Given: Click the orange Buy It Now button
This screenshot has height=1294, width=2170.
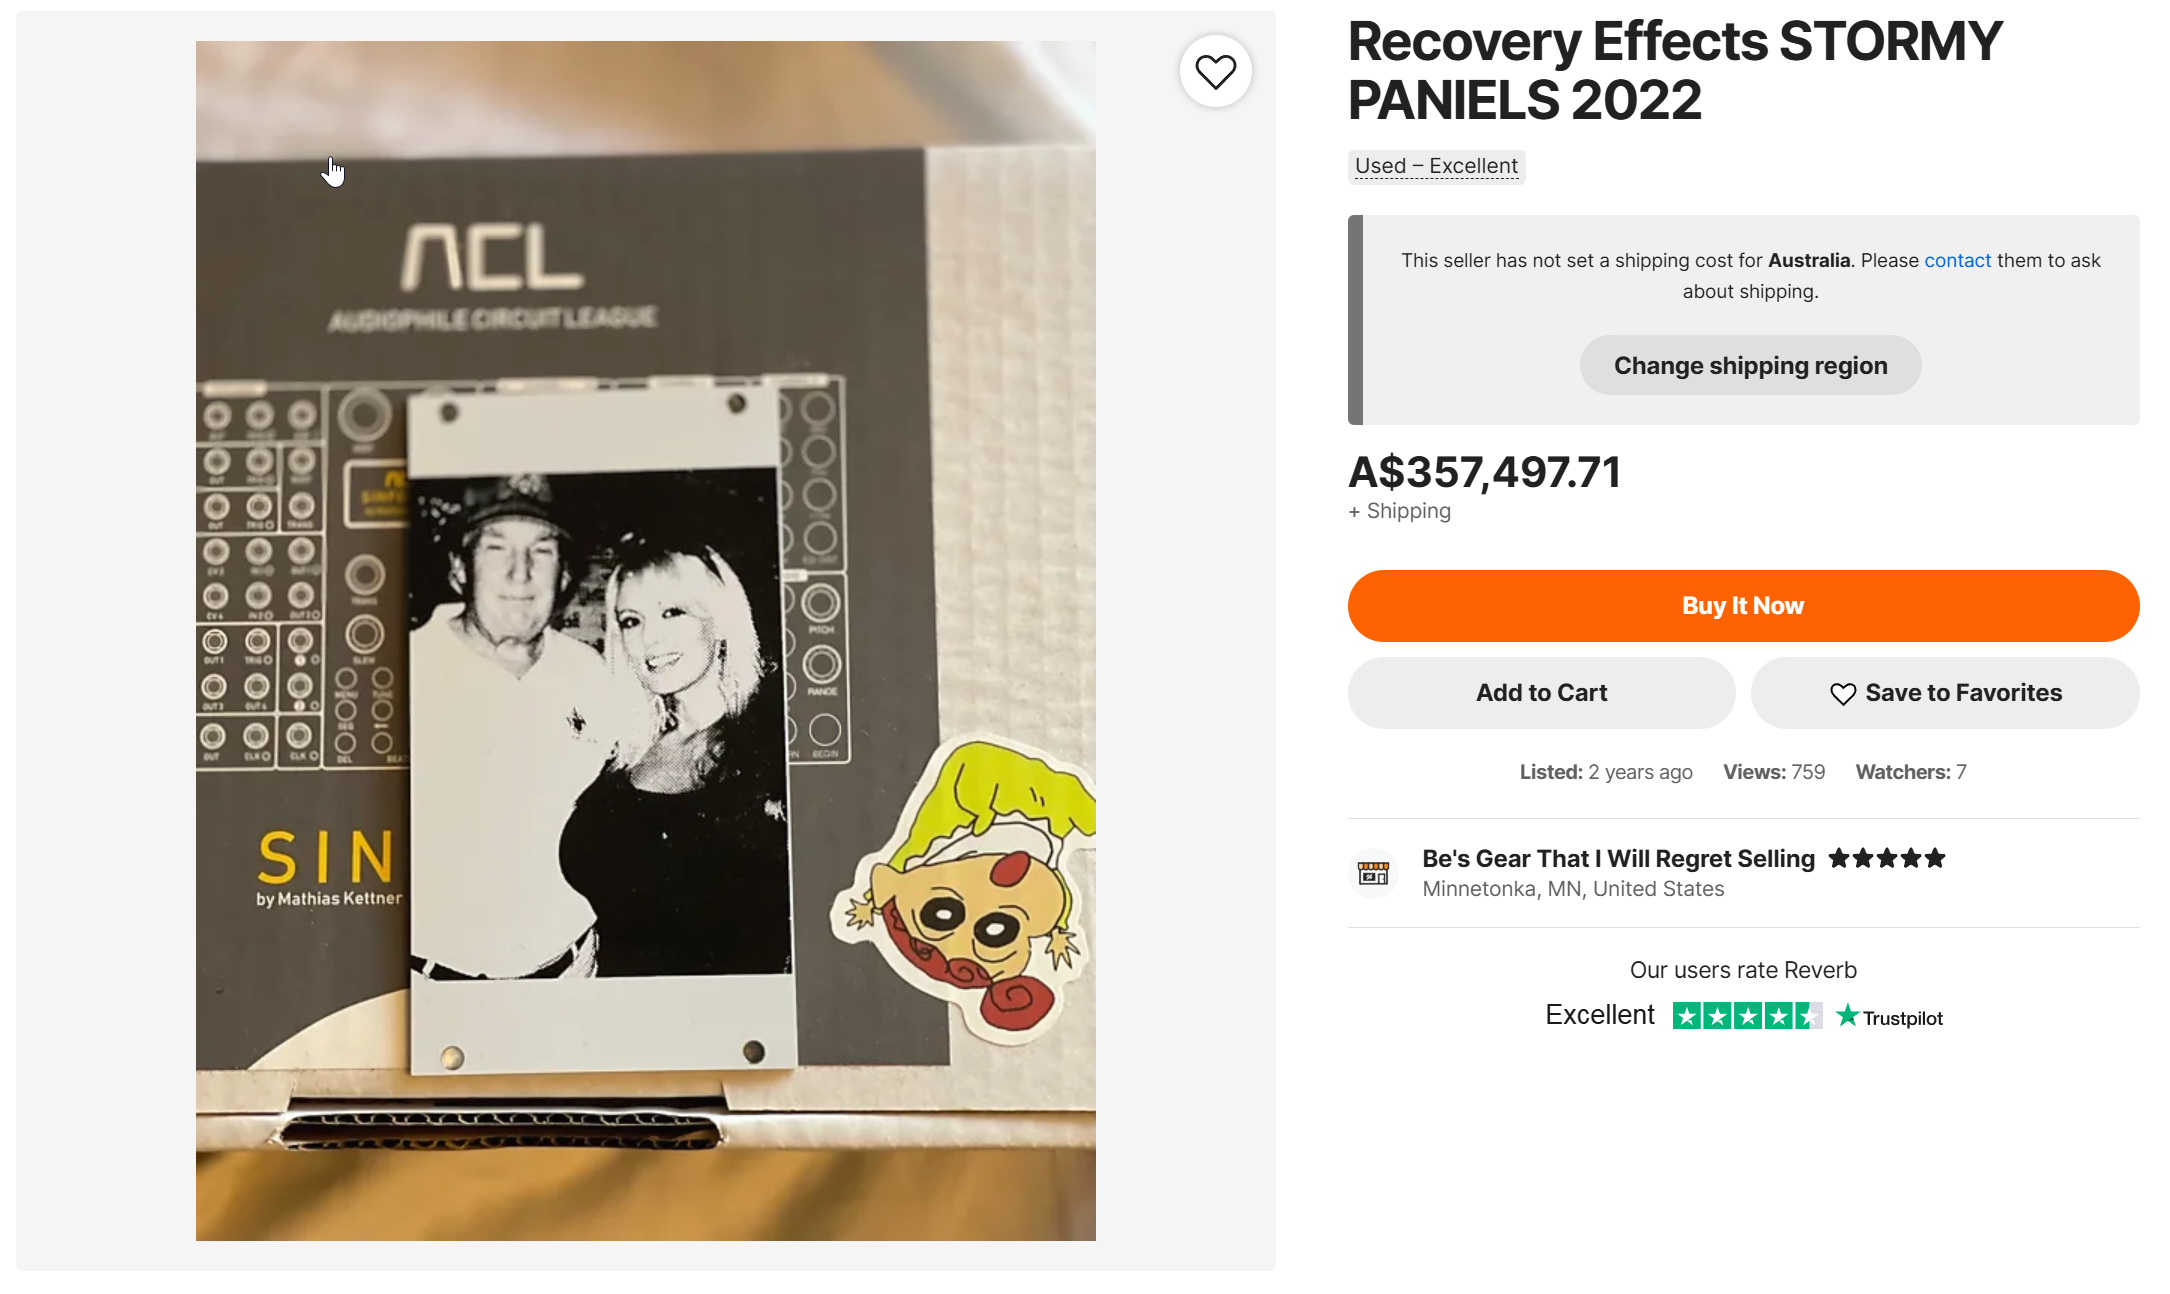Looking at the screenshot, I should point(1743,606).
